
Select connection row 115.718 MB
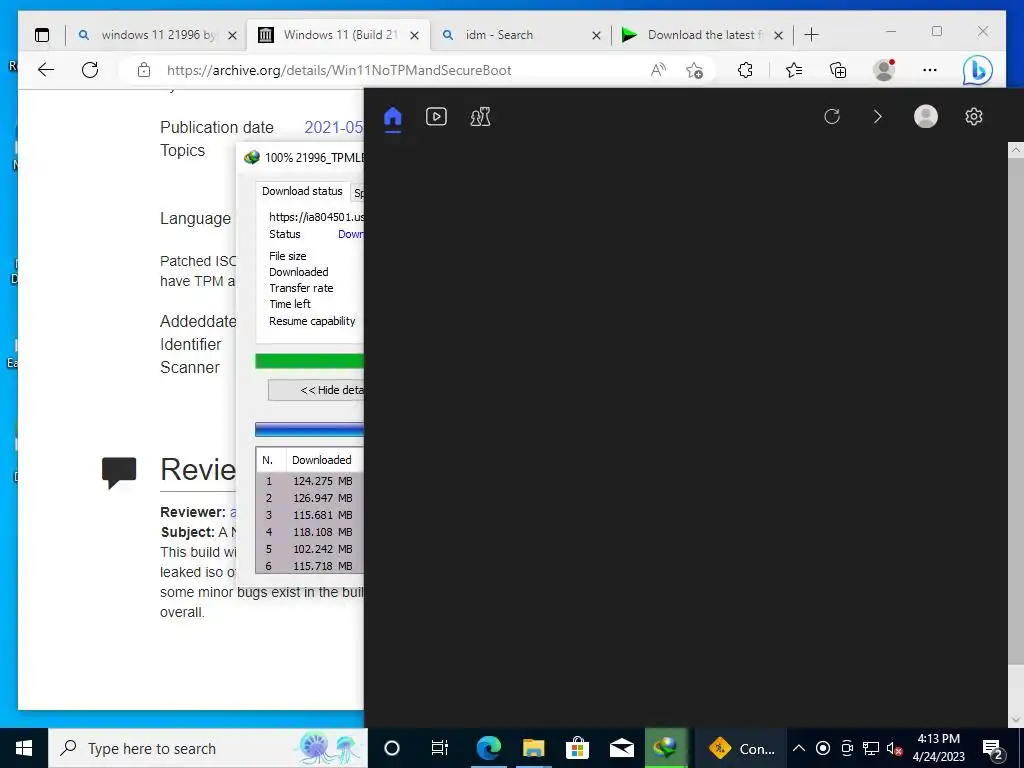(x=310, y=566)
